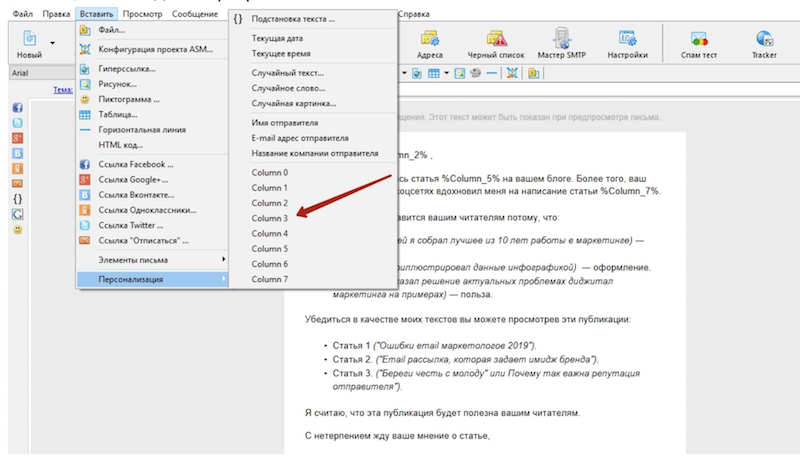Open the Настройки settings tool

[x=627, y=44]
